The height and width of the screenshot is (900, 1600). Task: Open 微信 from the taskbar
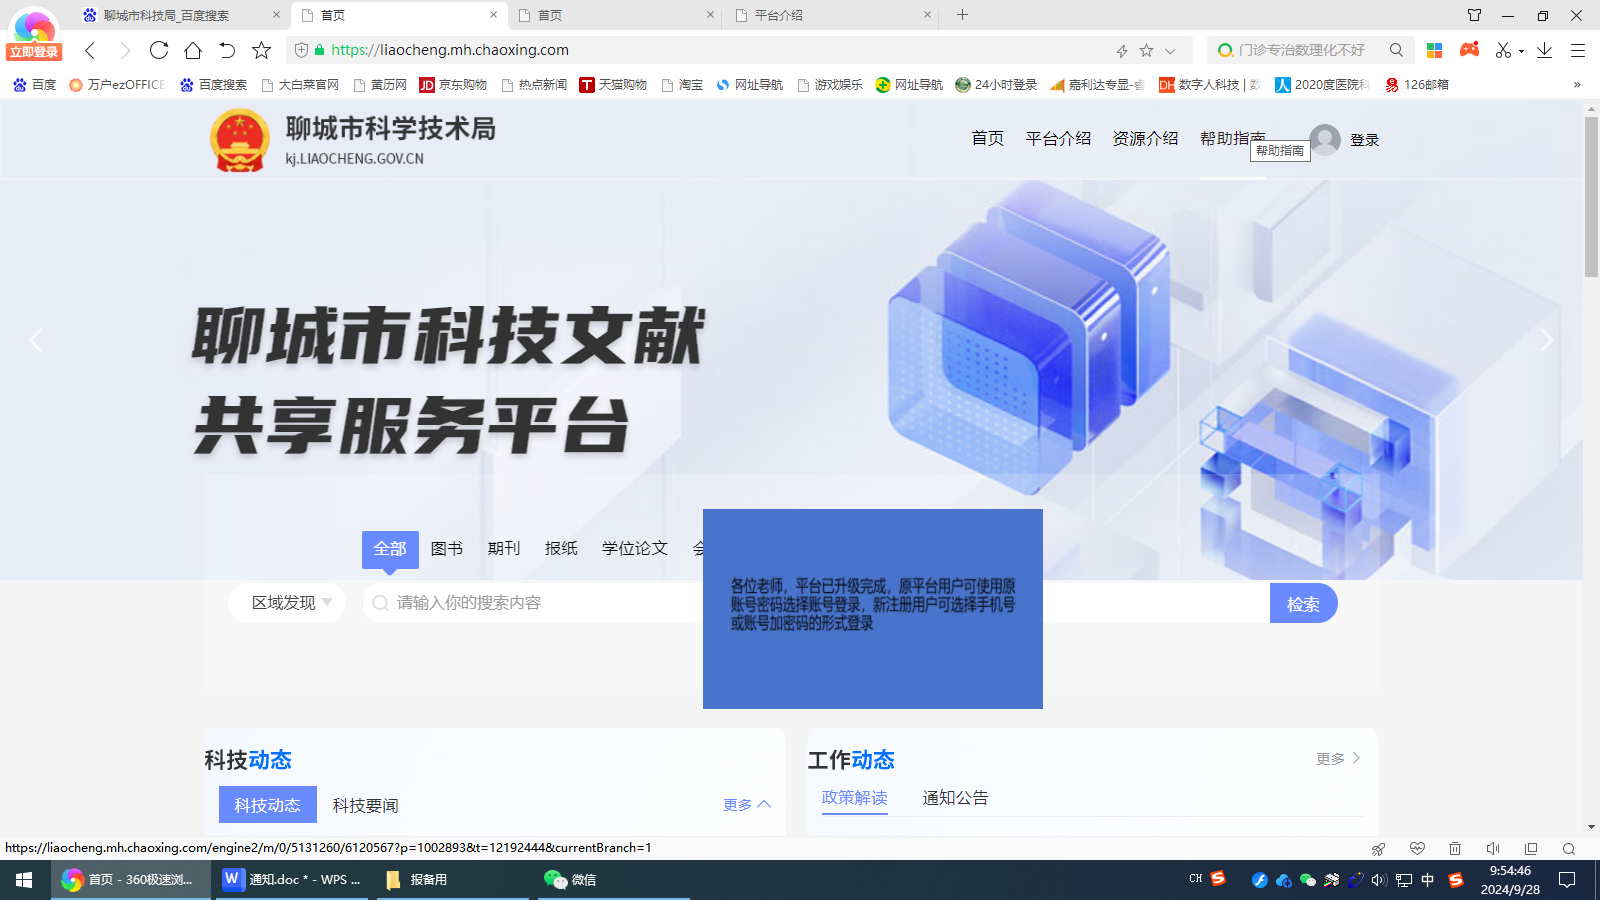coord(613,880)
